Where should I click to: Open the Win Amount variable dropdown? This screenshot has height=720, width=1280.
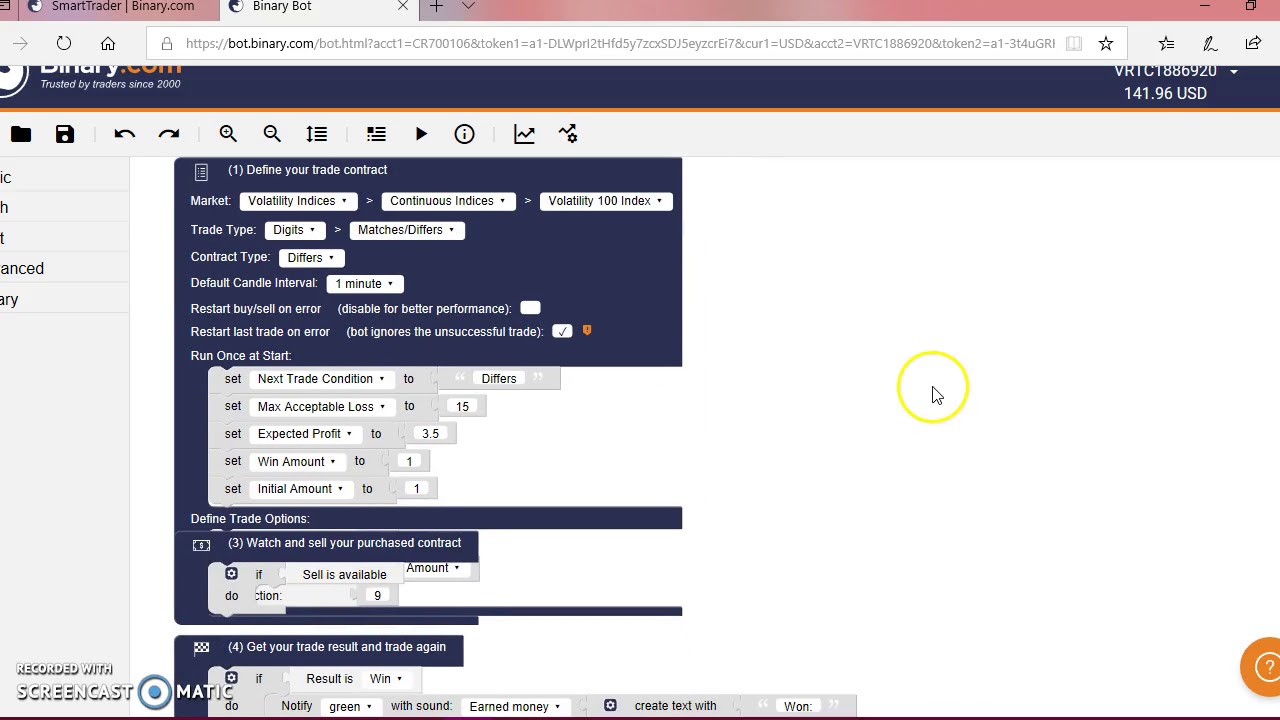(297, 462)
